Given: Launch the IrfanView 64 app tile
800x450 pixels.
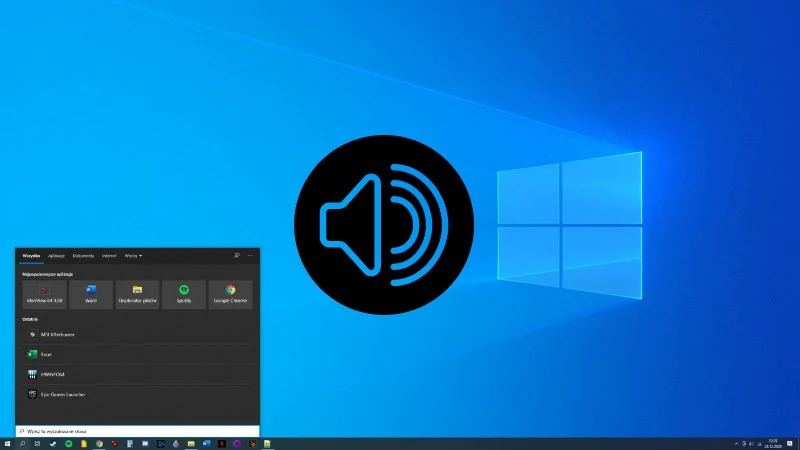Looking at the screenshot, I should point(44,294).
